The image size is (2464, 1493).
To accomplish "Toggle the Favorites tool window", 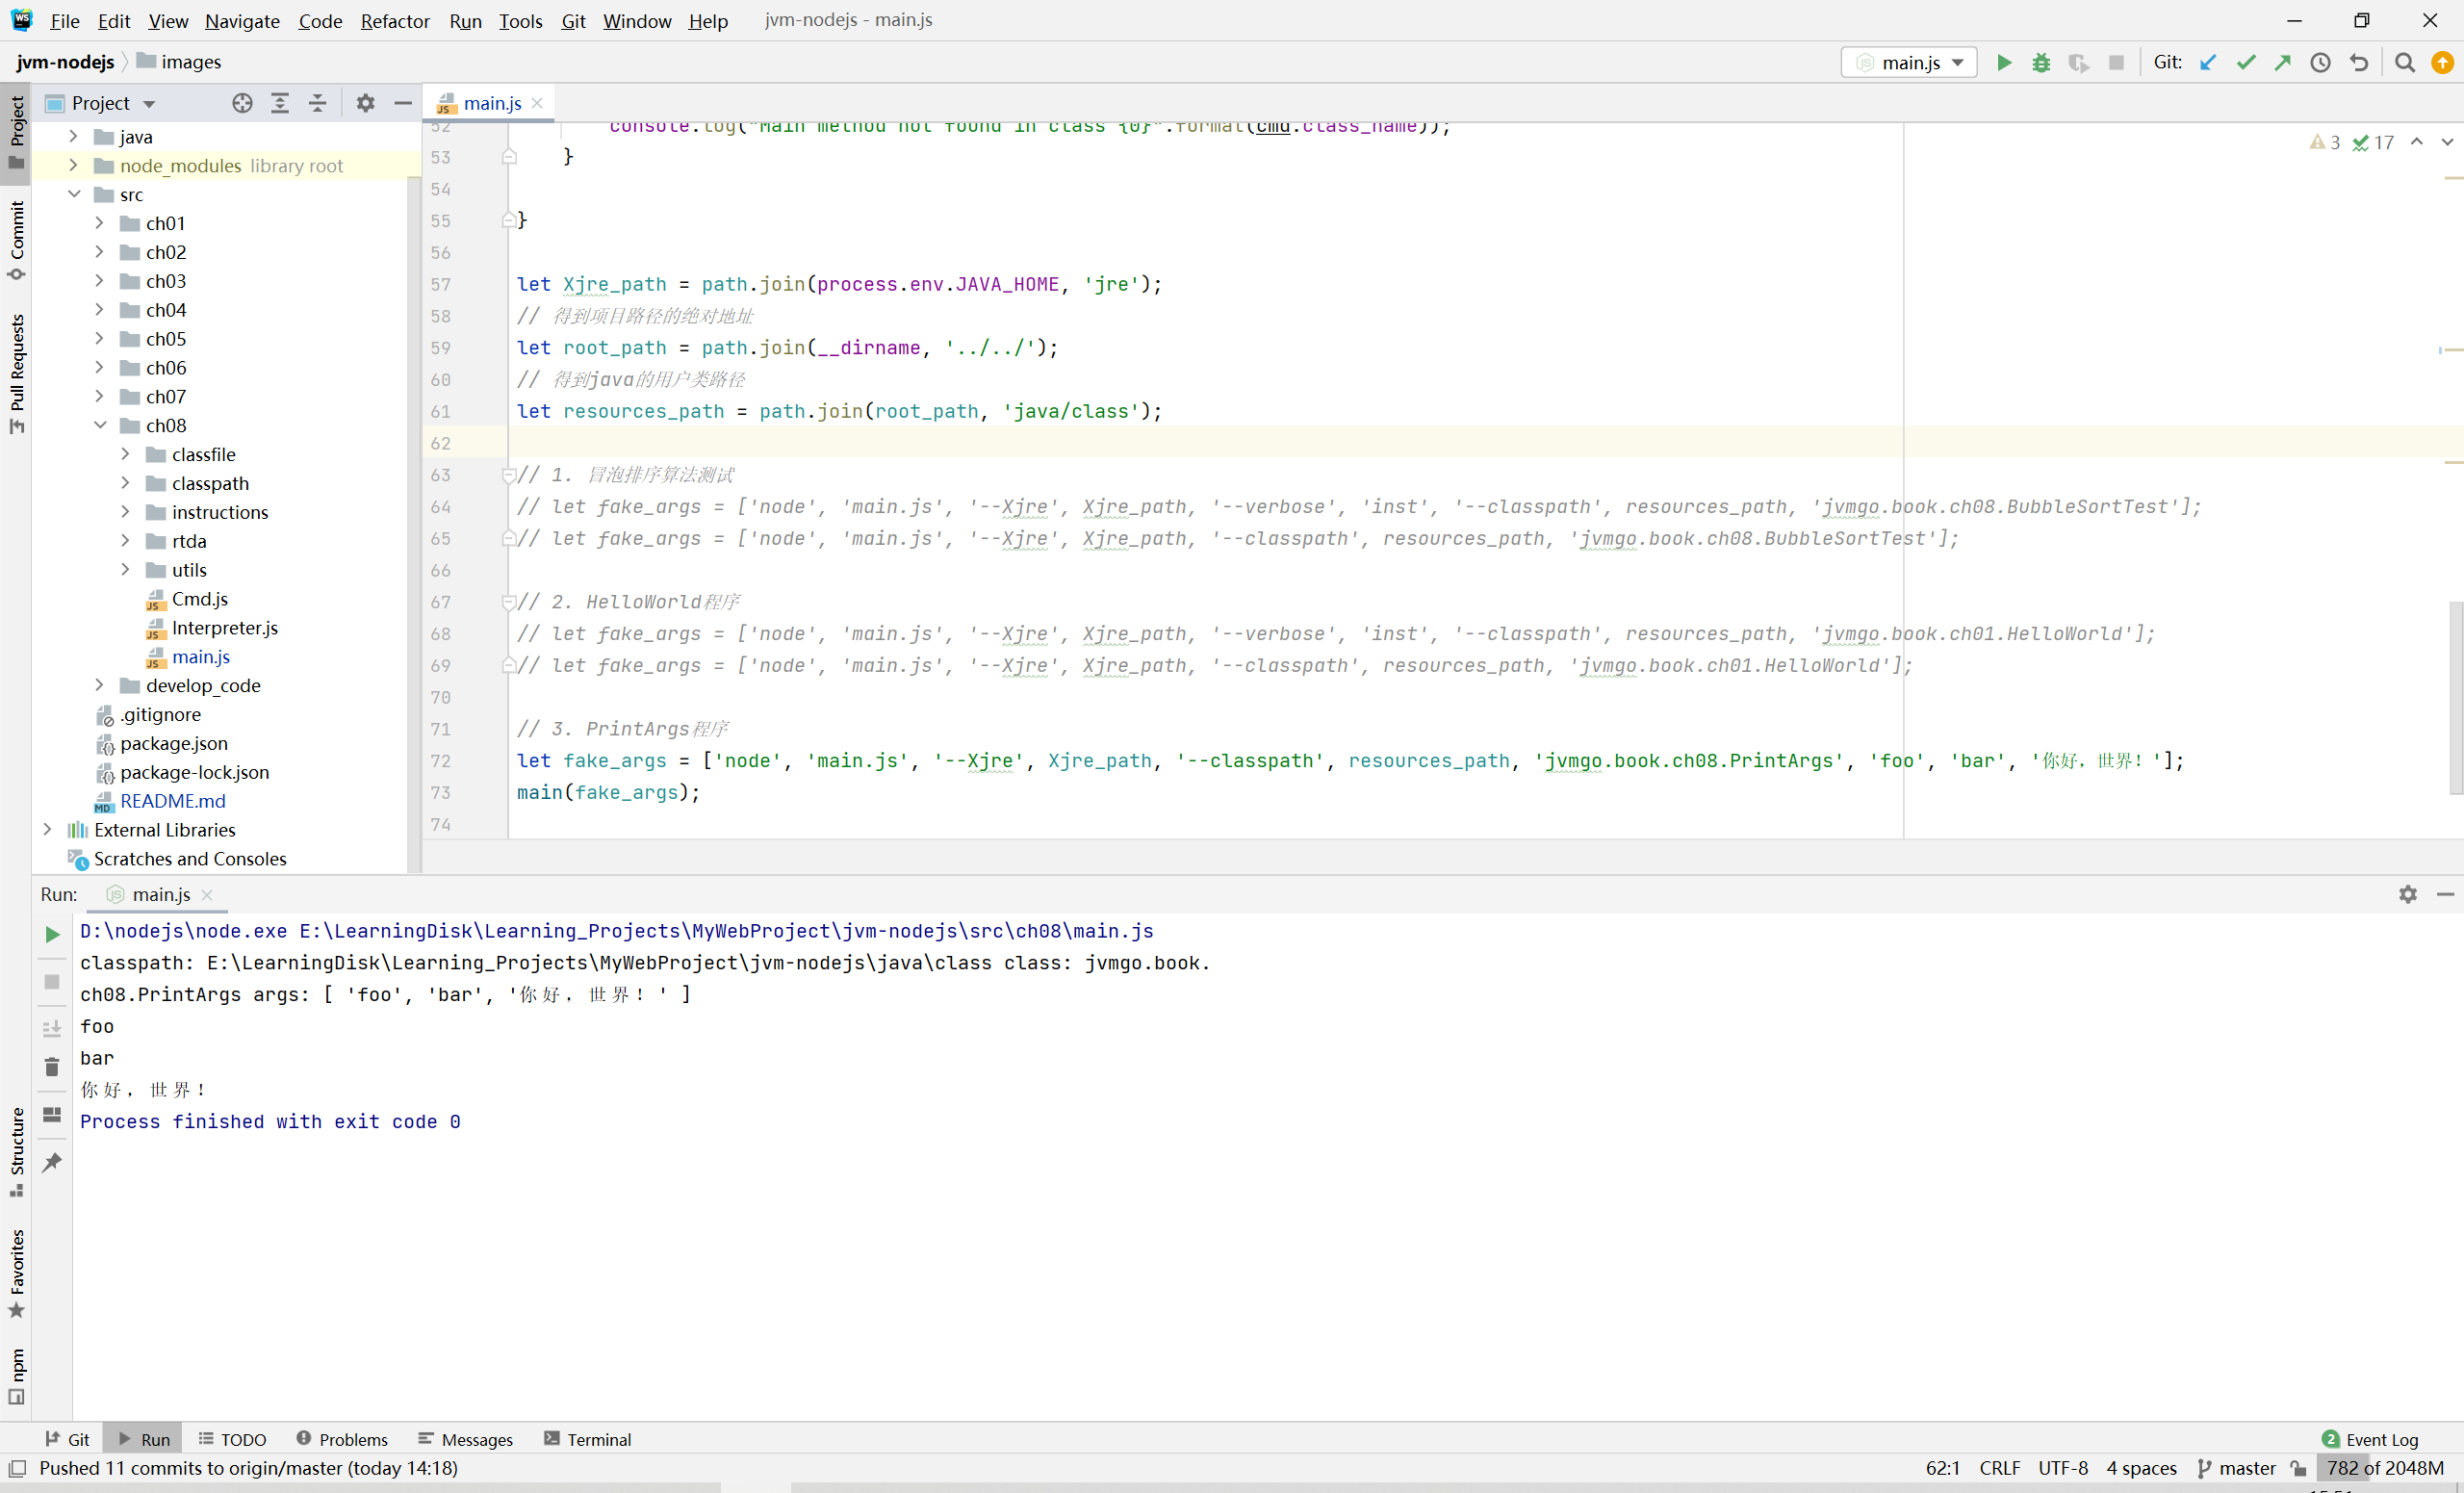I will pos(16,1274).
